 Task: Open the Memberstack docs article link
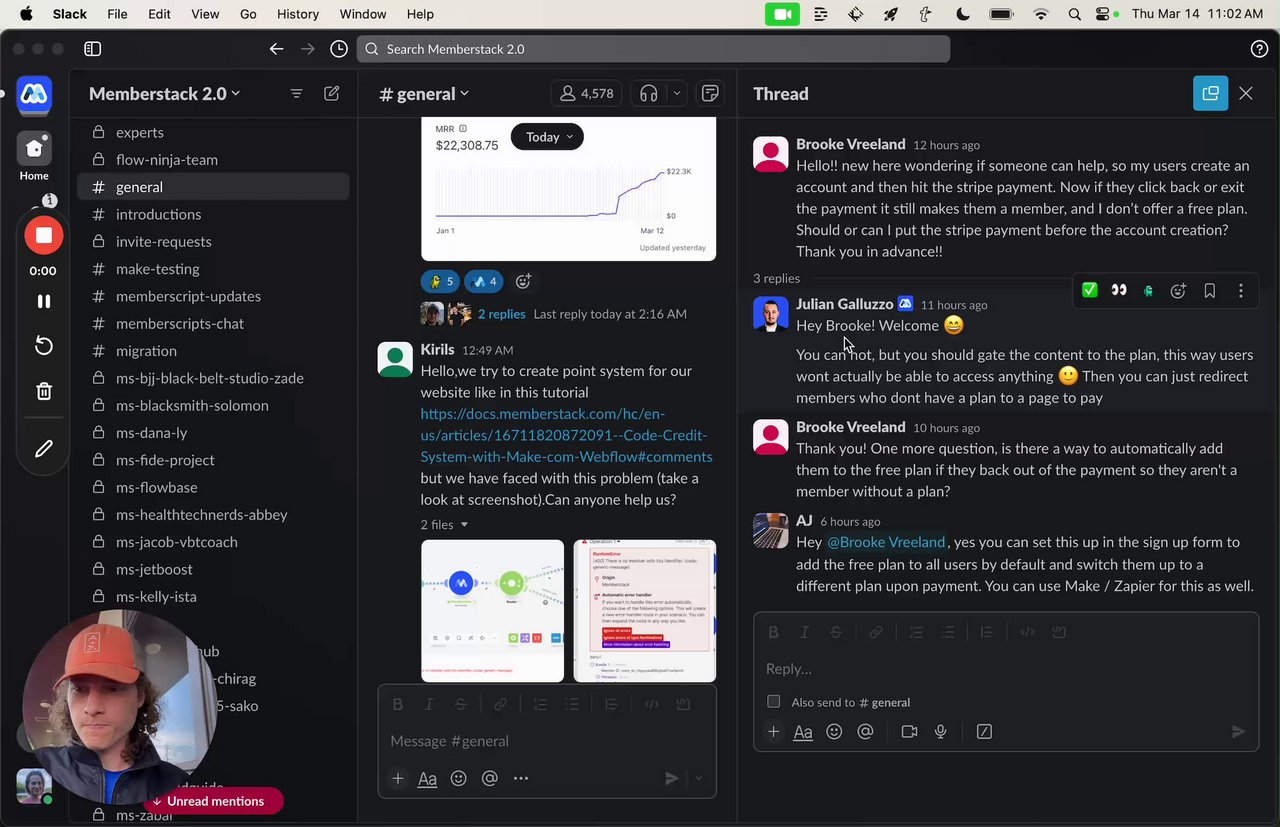[566, 435]
